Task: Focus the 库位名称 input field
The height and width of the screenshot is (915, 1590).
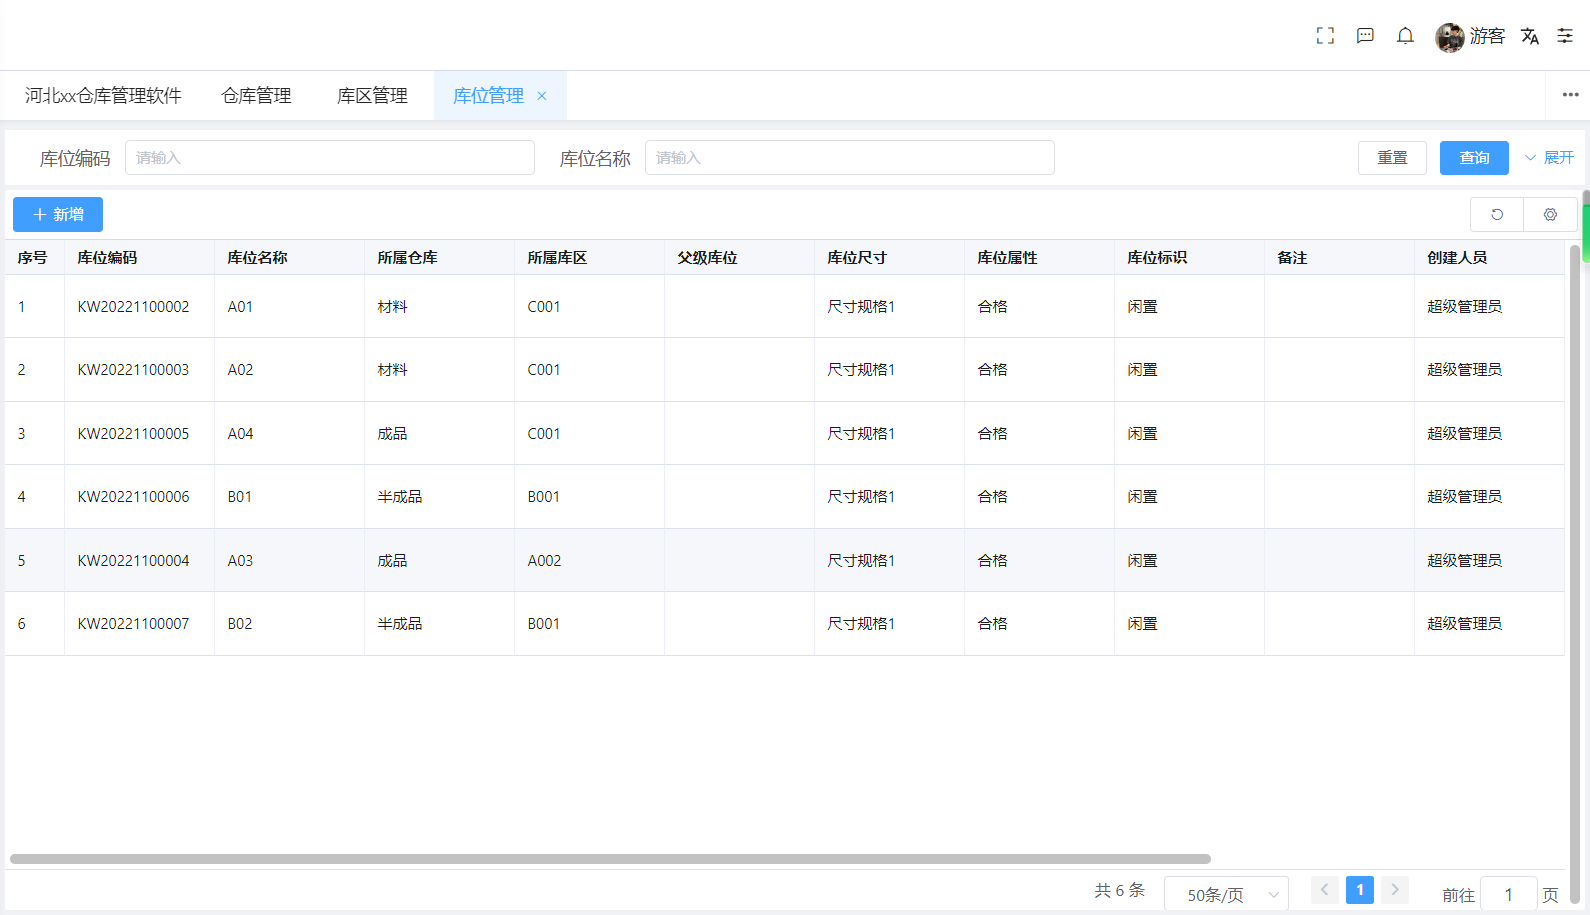Action: pyautogui.click(x=850, y=158)
